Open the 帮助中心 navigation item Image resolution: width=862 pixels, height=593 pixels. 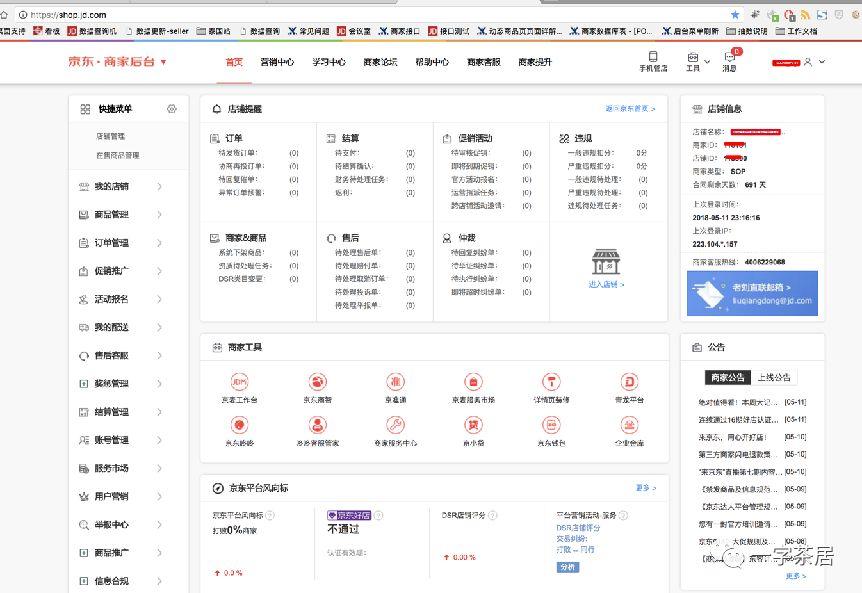(432, 62)
